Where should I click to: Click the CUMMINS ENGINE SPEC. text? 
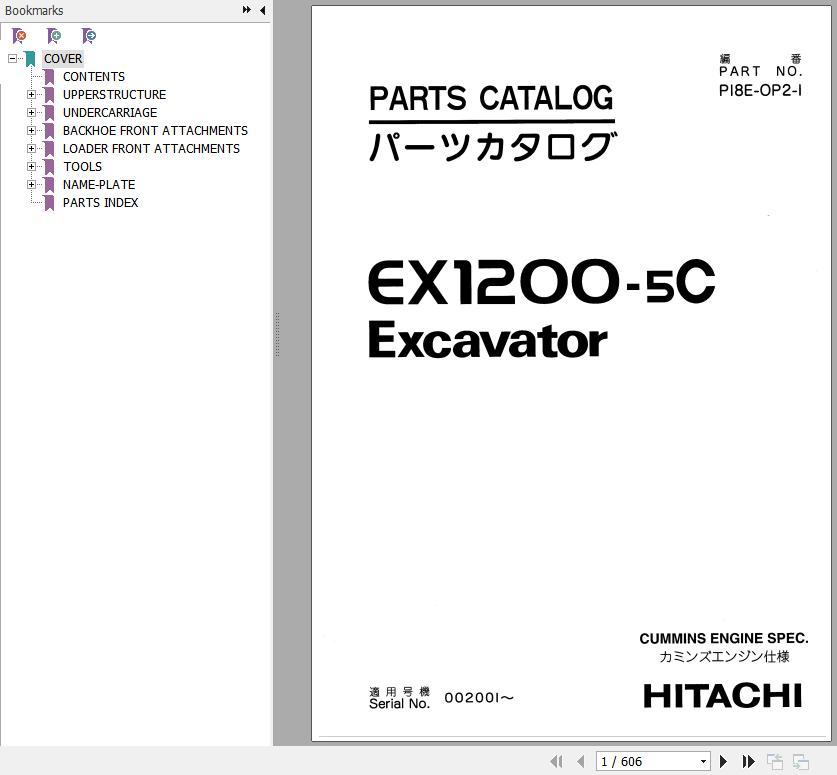[724, 638]
